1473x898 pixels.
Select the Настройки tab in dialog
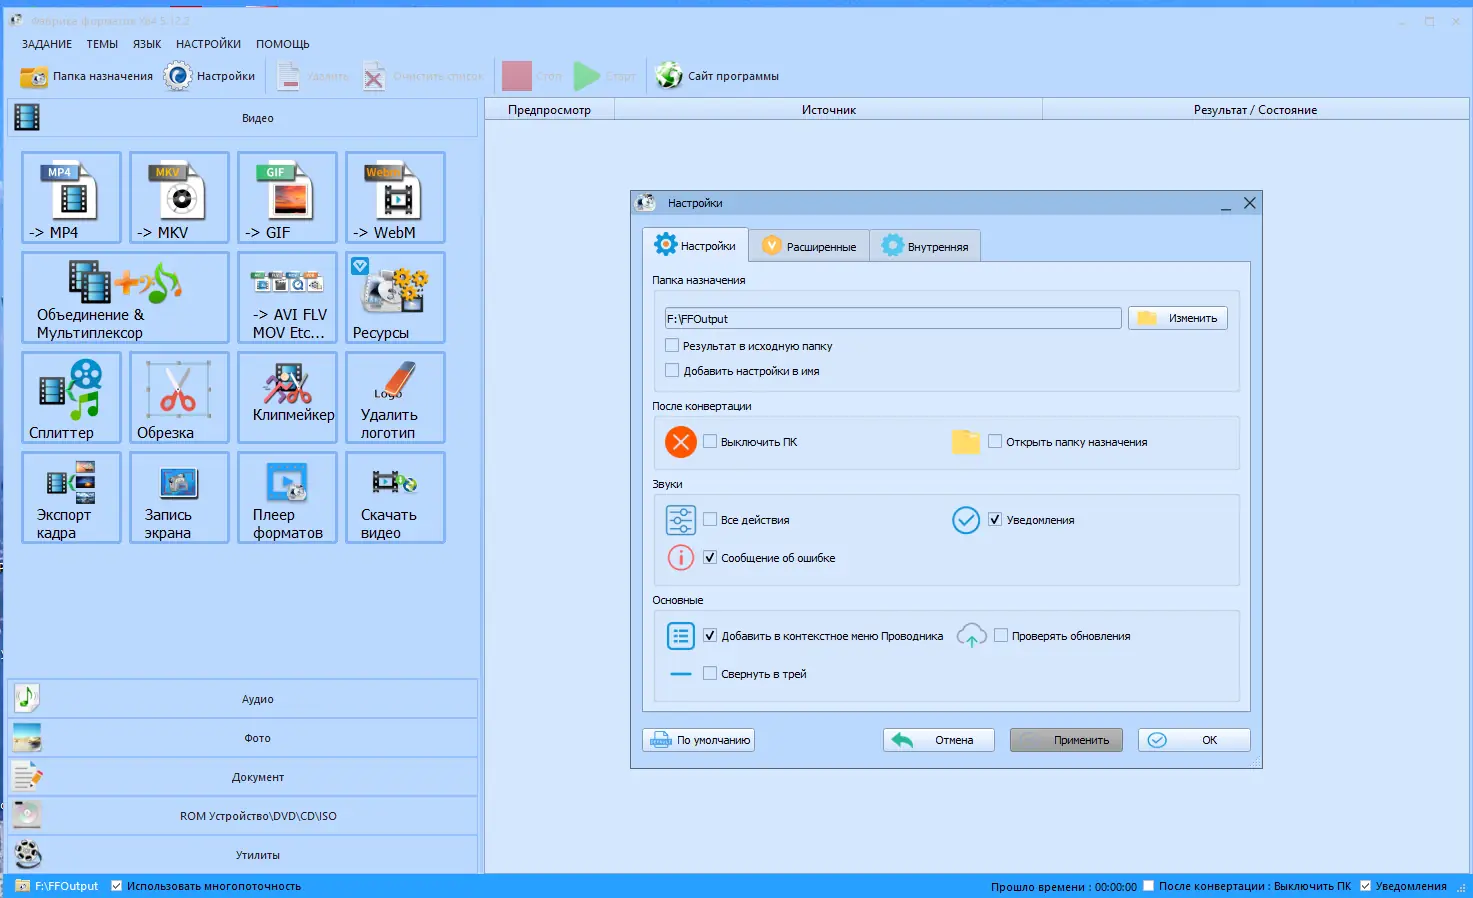[x=695, y=246]
